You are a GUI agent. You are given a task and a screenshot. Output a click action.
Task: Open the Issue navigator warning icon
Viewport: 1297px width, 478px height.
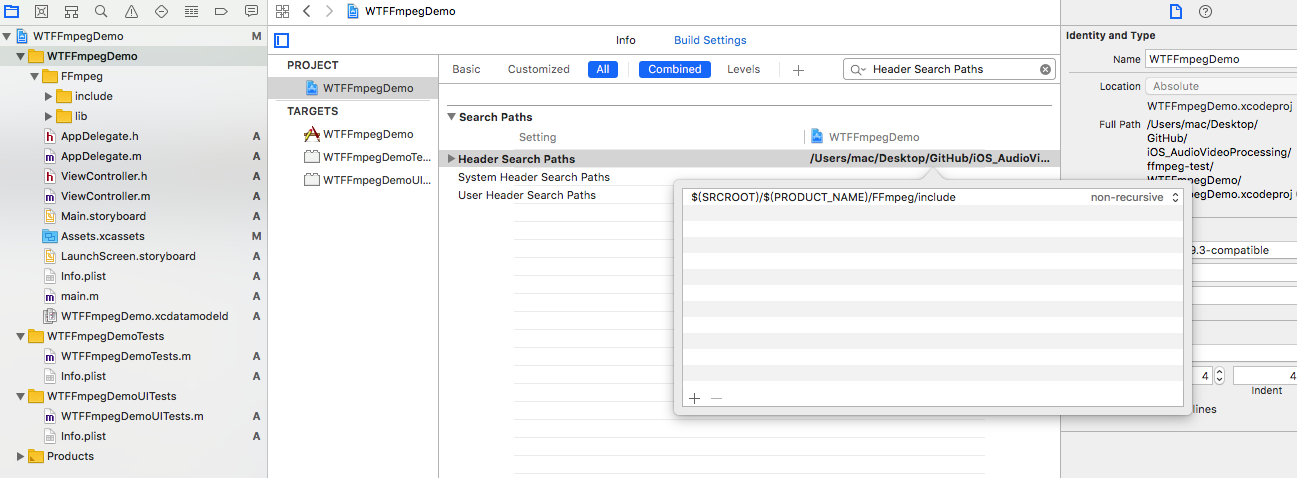[131, 12]
